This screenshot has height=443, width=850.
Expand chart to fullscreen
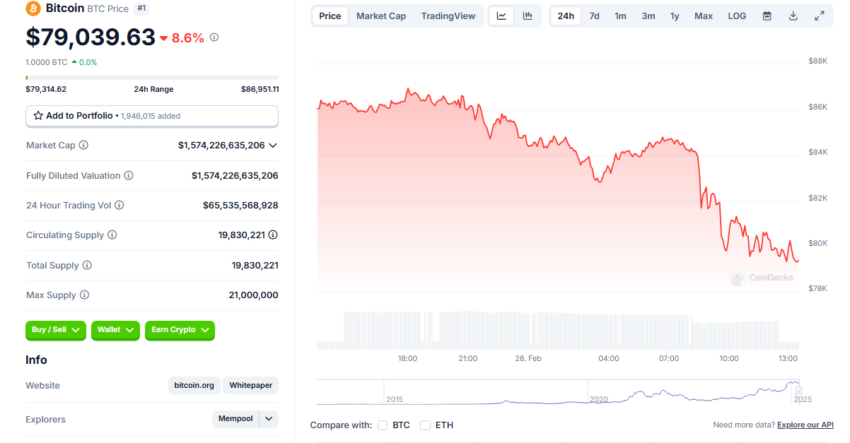pos(819,16)
